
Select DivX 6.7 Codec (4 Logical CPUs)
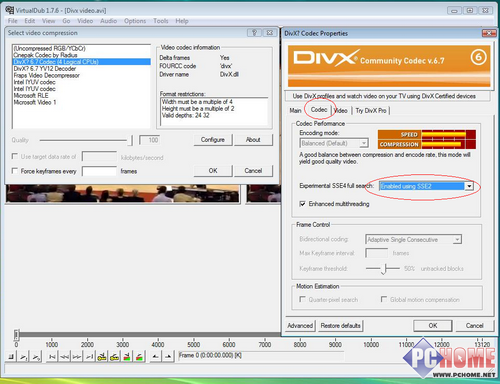(x=81, y=62)
